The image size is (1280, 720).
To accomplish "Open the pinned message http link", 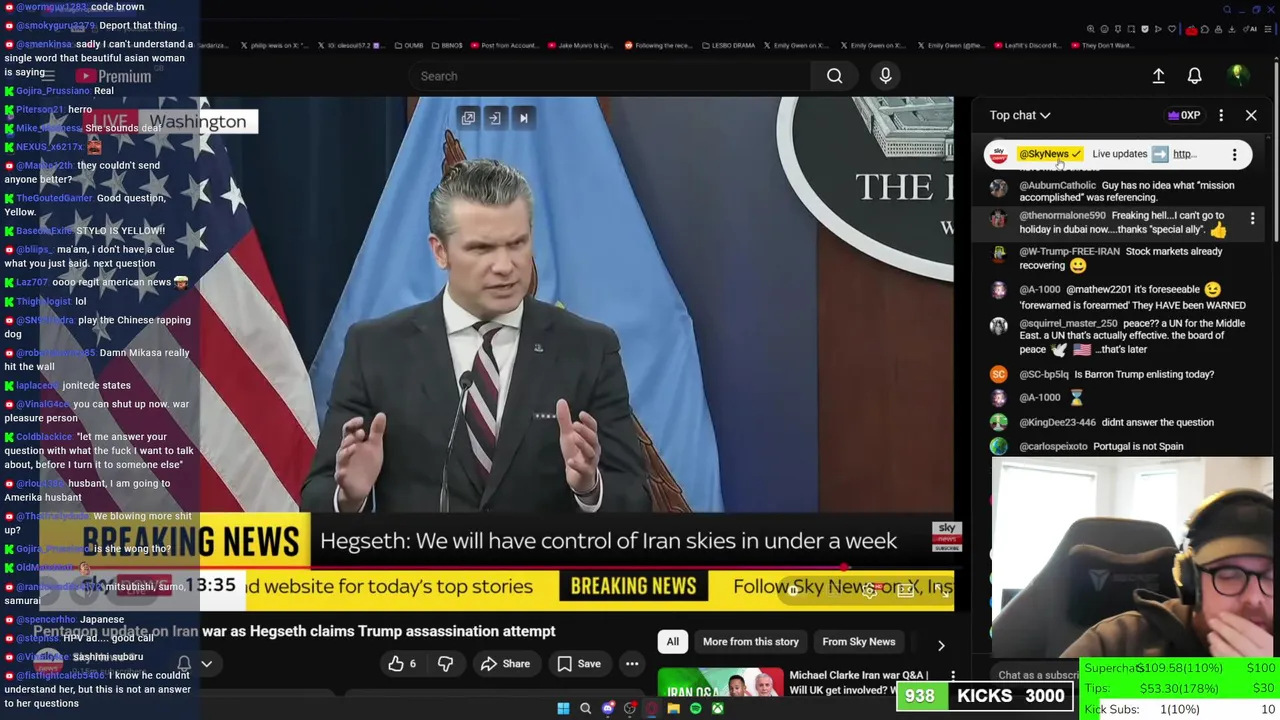I will pyautogui.click(x=1184, y=154).
